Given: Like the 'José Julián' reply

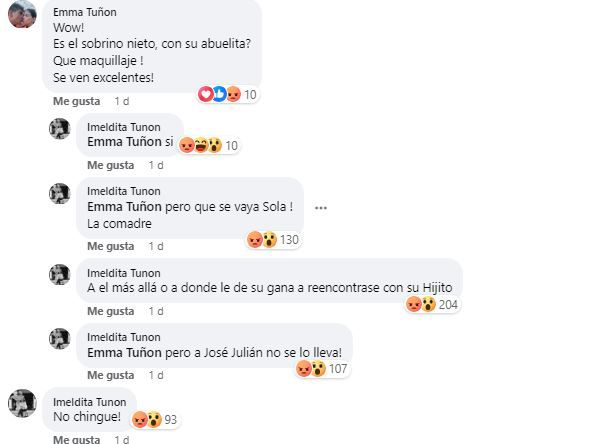Looking at the screenshot, I should (110, 375).
